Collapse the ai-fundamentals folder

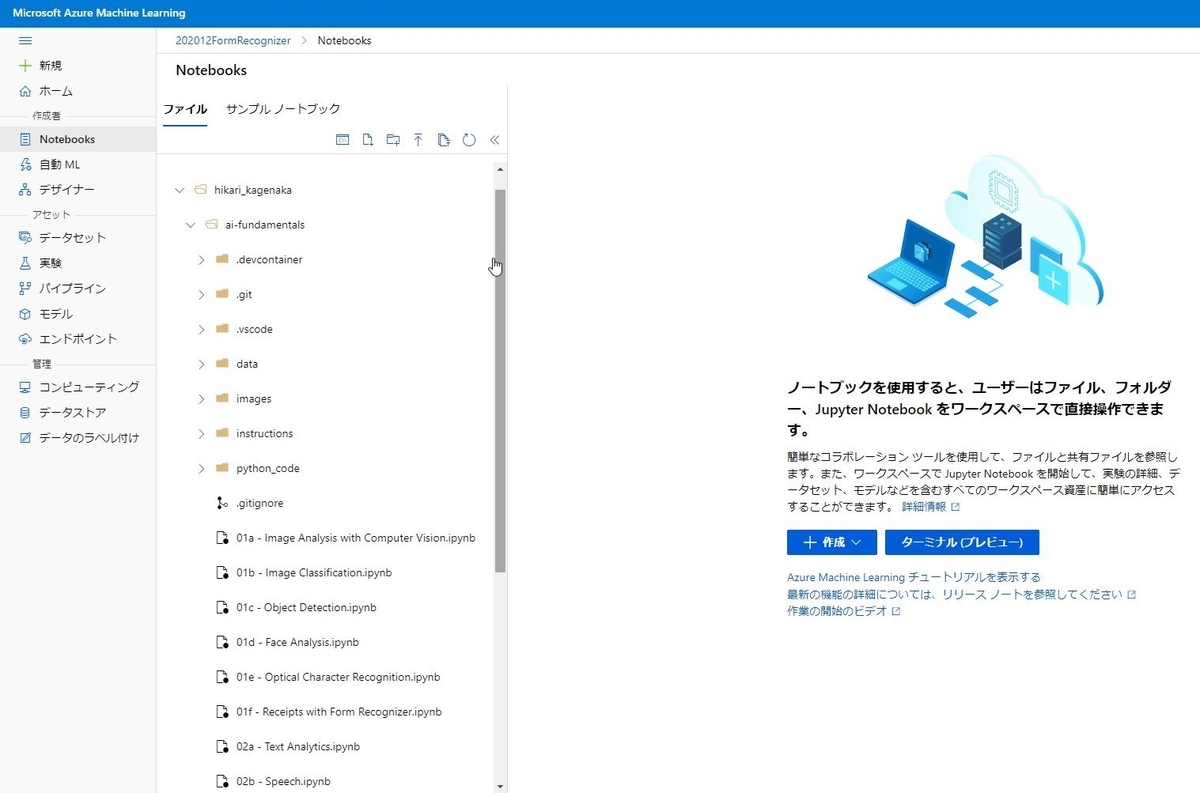click(x=191, y=225)
